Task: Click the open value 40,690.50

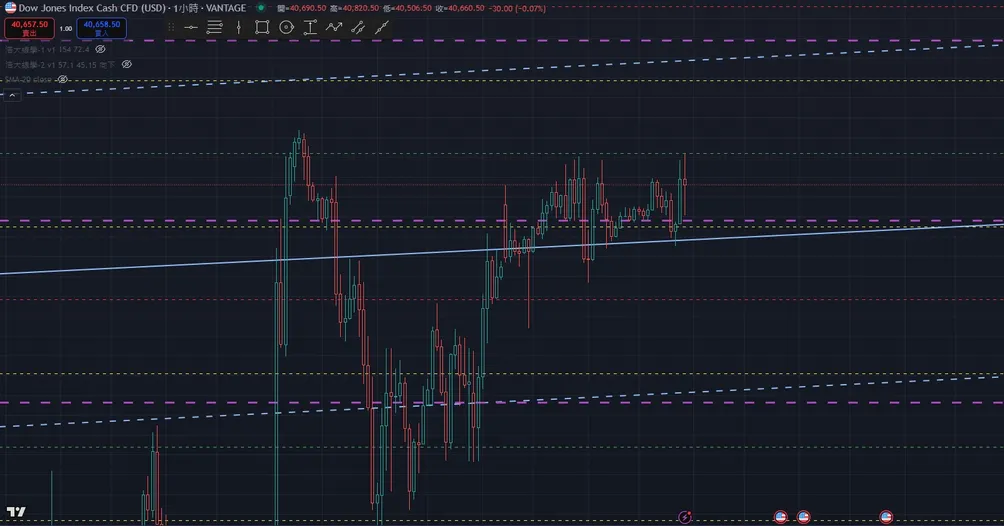Action: point(306,8)
